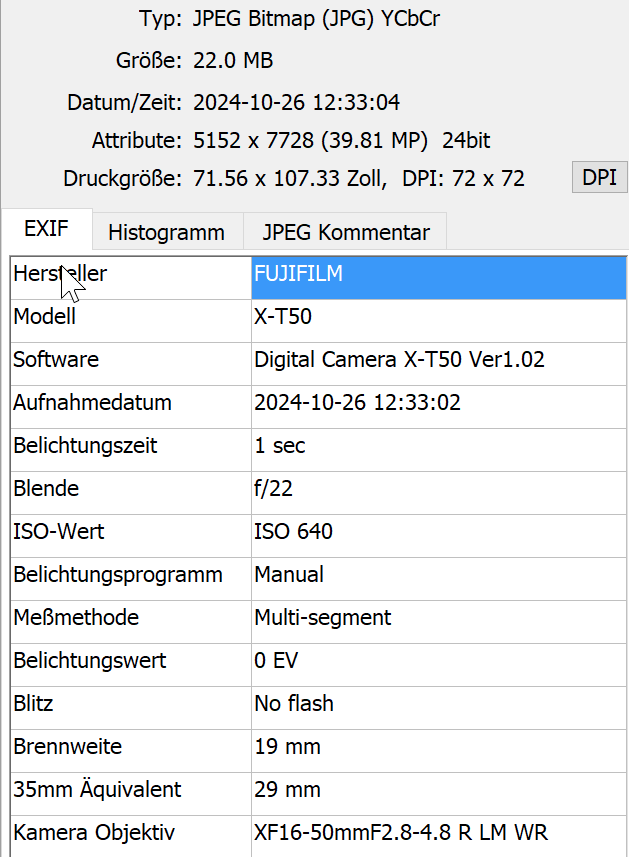Select the Brennweite value 19 mm
Viewport: 629px width, 857px height.
[438, 747]
